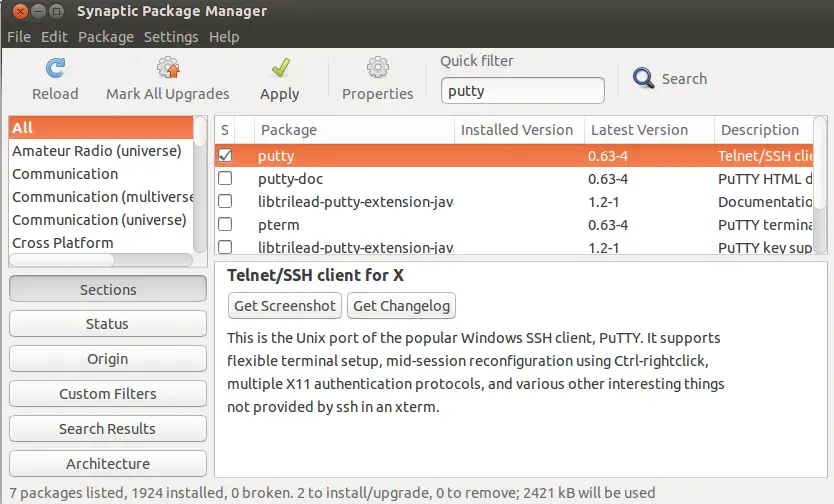Click the Apply checkmark icon
This screenshot has width=834, height=504.
point(280,68)
